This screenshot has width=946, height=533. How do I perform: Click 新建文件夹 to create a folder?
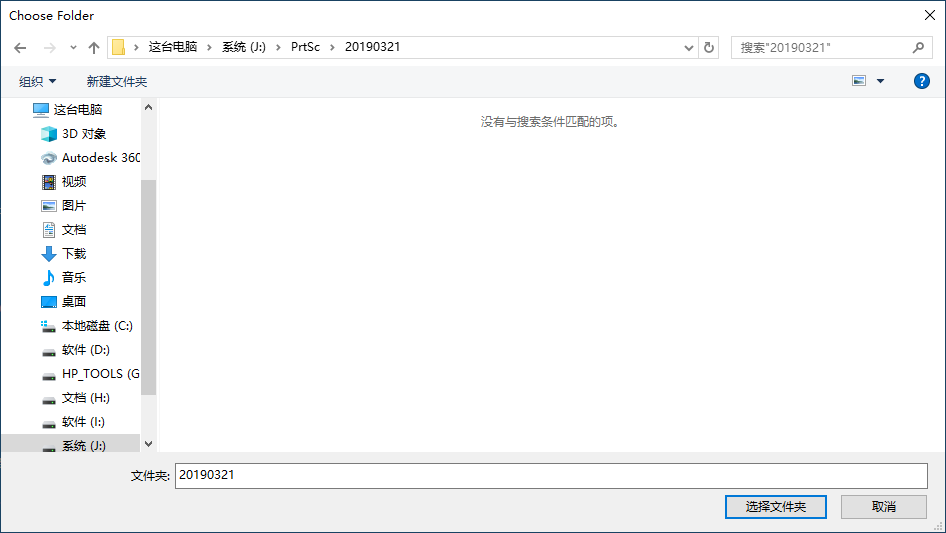coord(116,81)
